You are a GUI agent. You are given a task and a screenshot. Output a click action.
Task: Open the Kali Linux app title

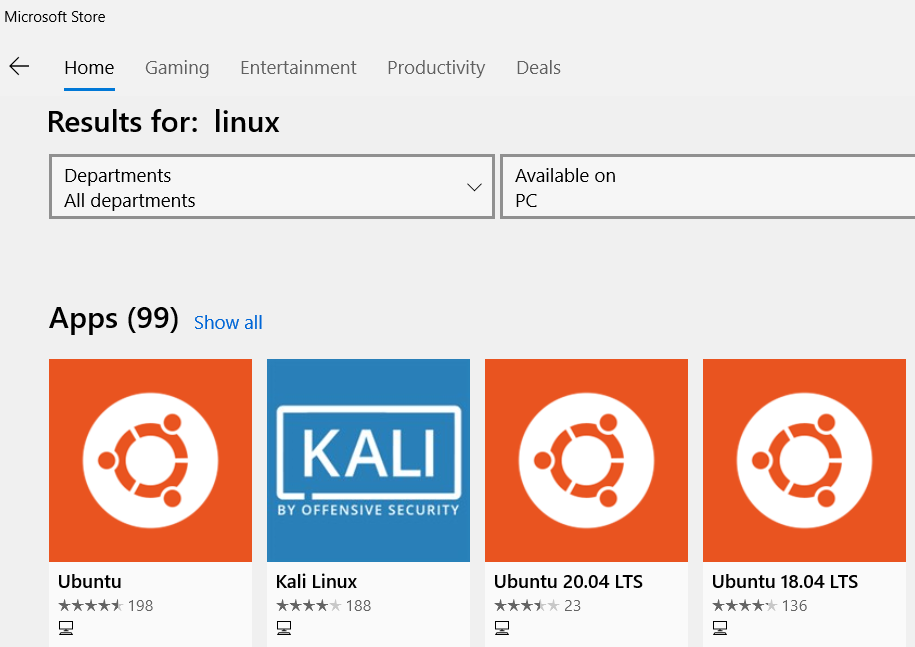point(316,581)
